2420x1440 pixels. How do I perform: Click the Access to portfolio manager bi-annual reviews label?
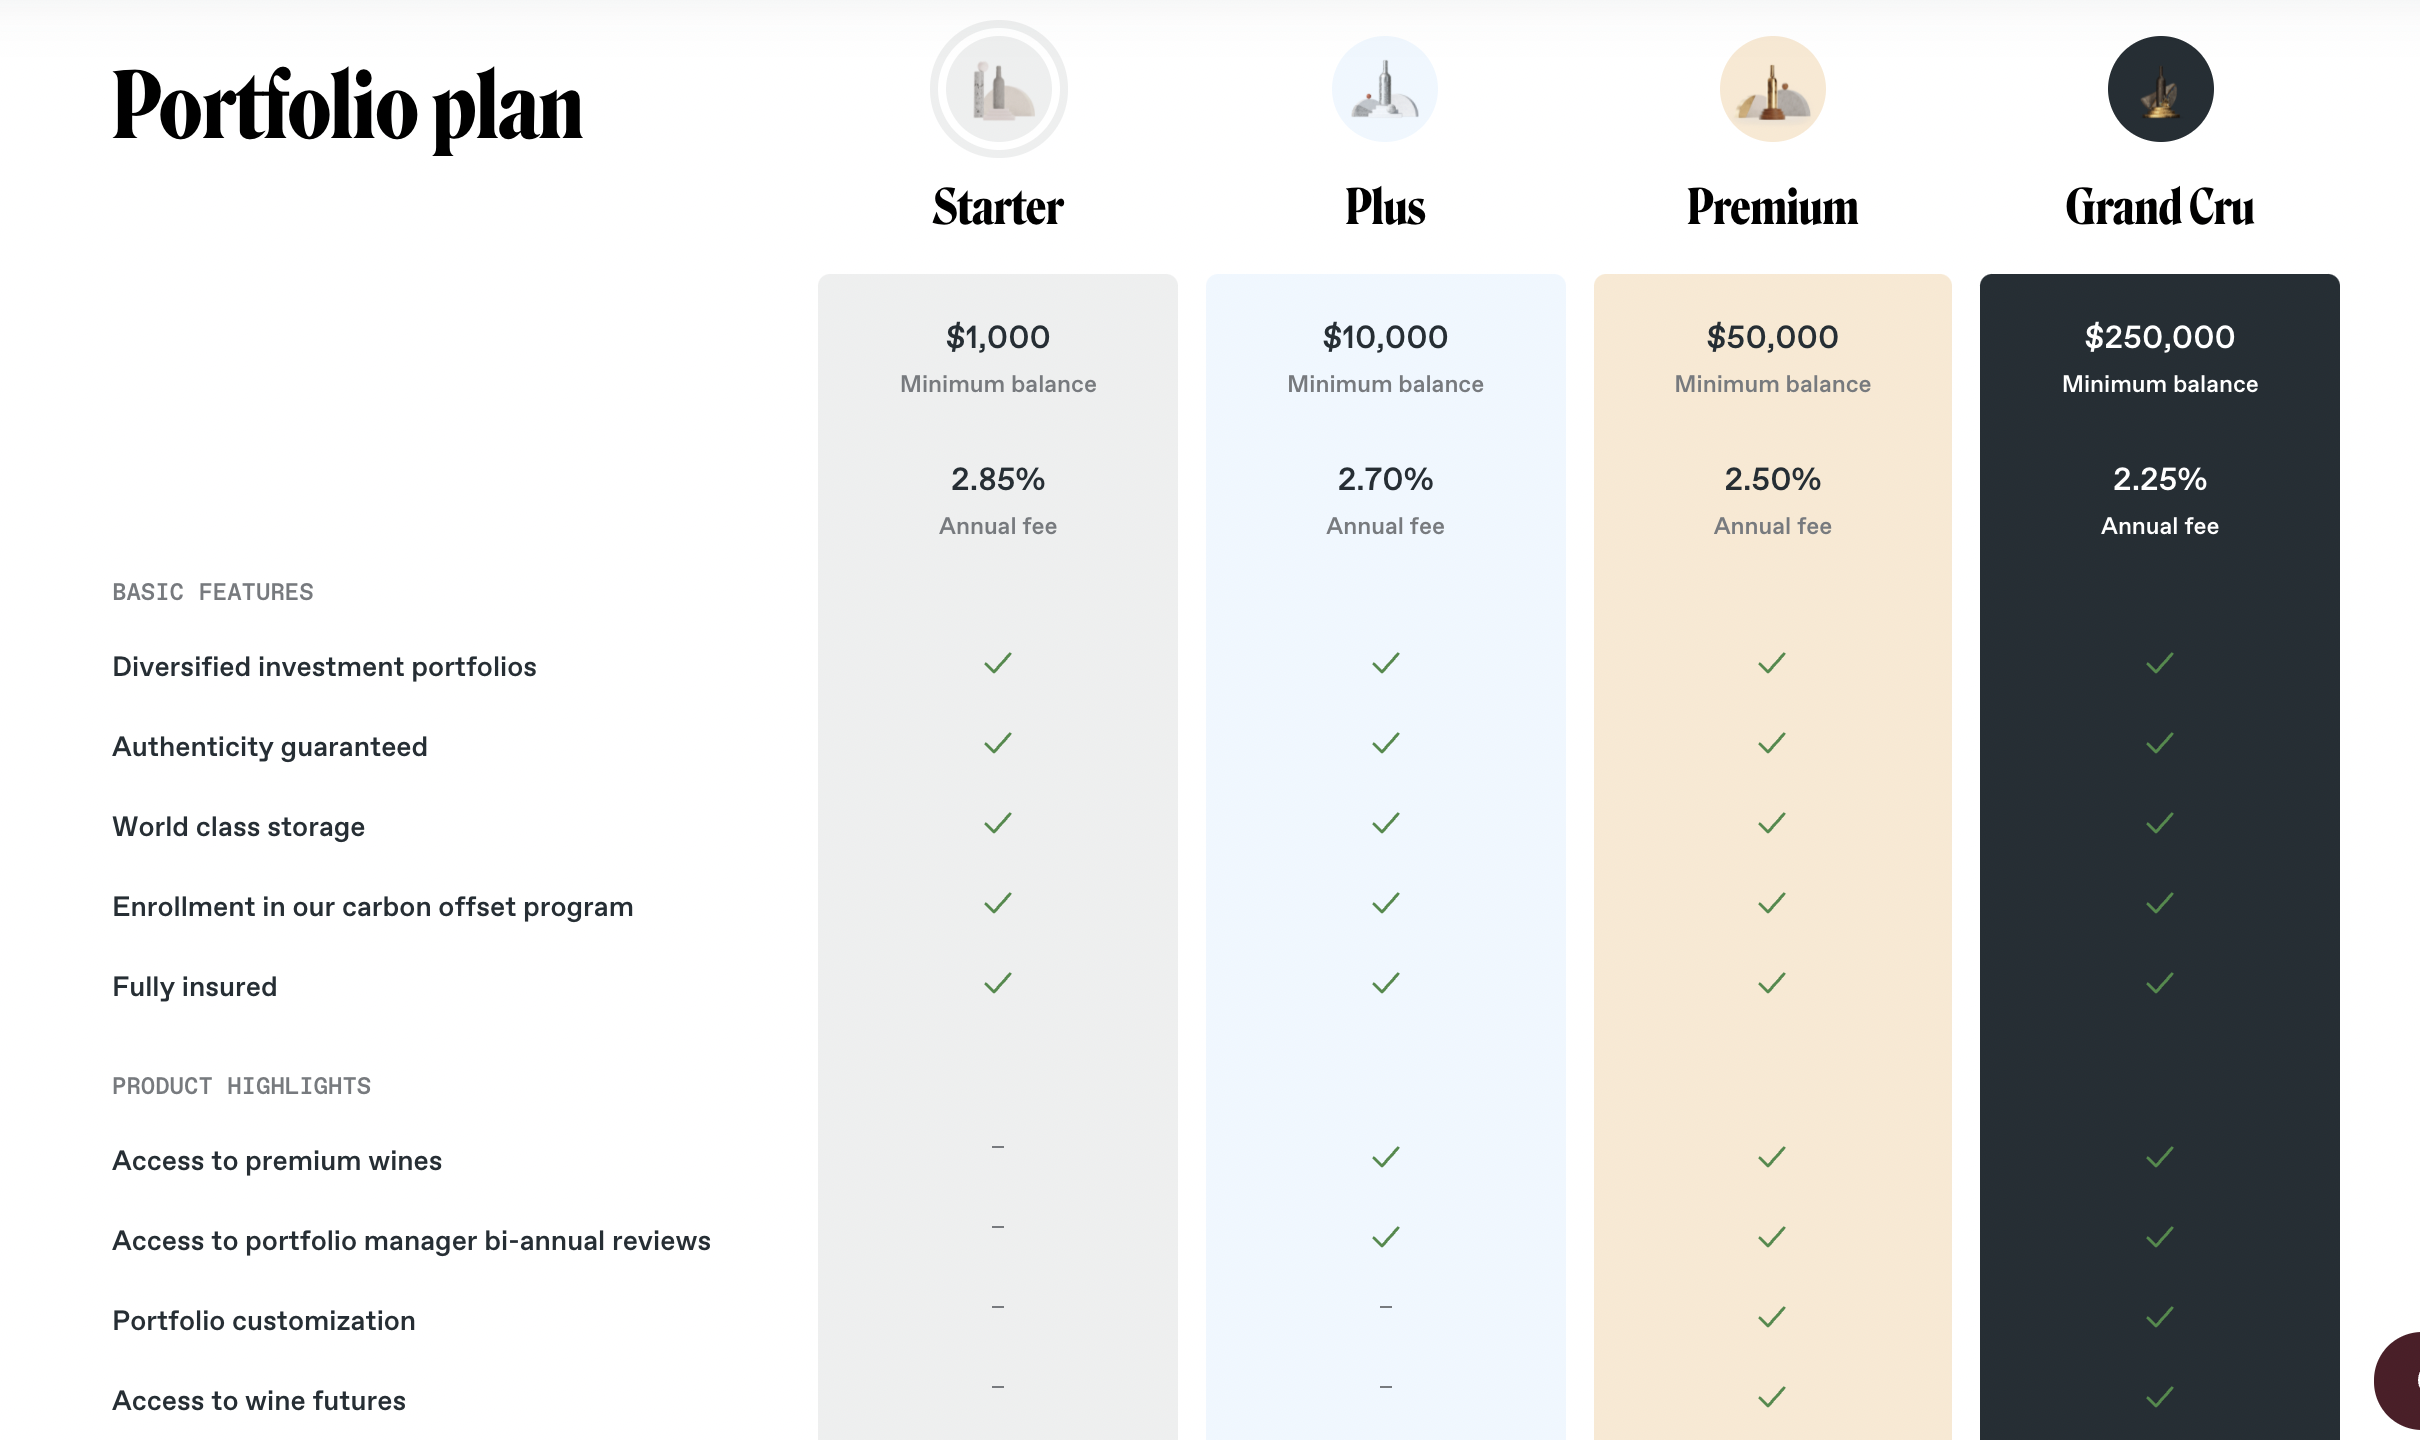[411, 1241]
